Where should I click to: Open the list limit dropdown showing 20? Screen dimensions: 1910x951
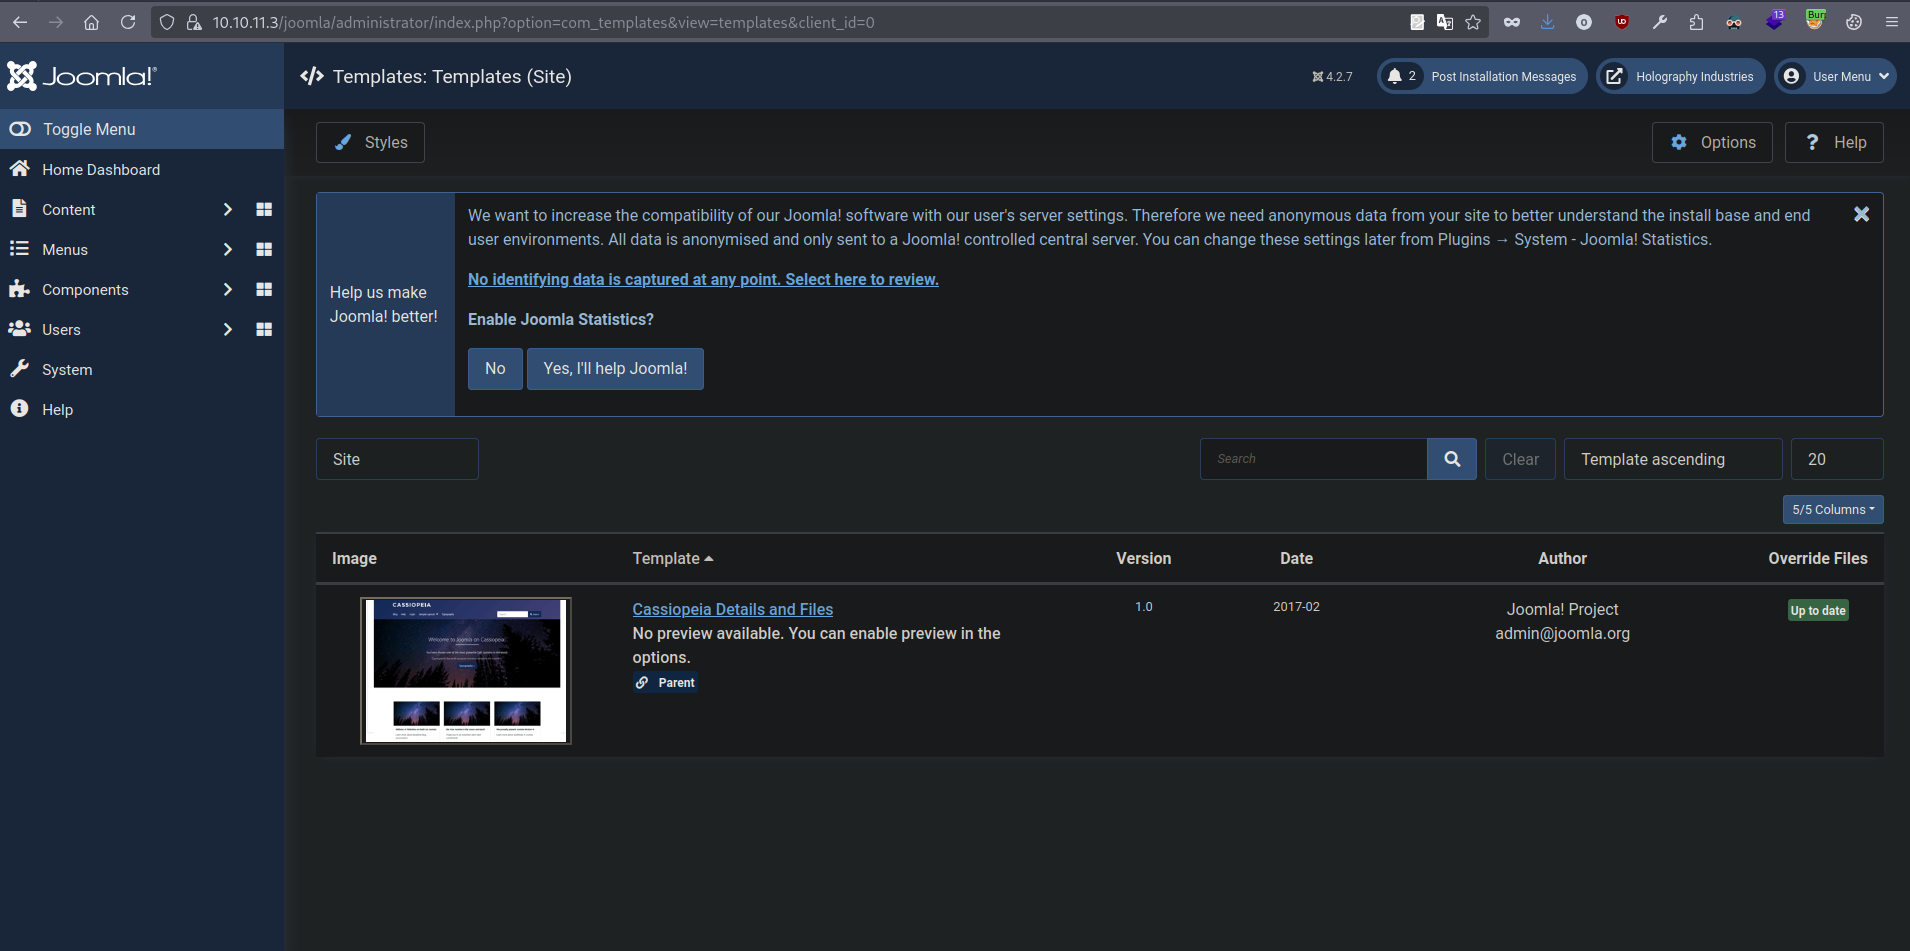[x=1837, y=459]
